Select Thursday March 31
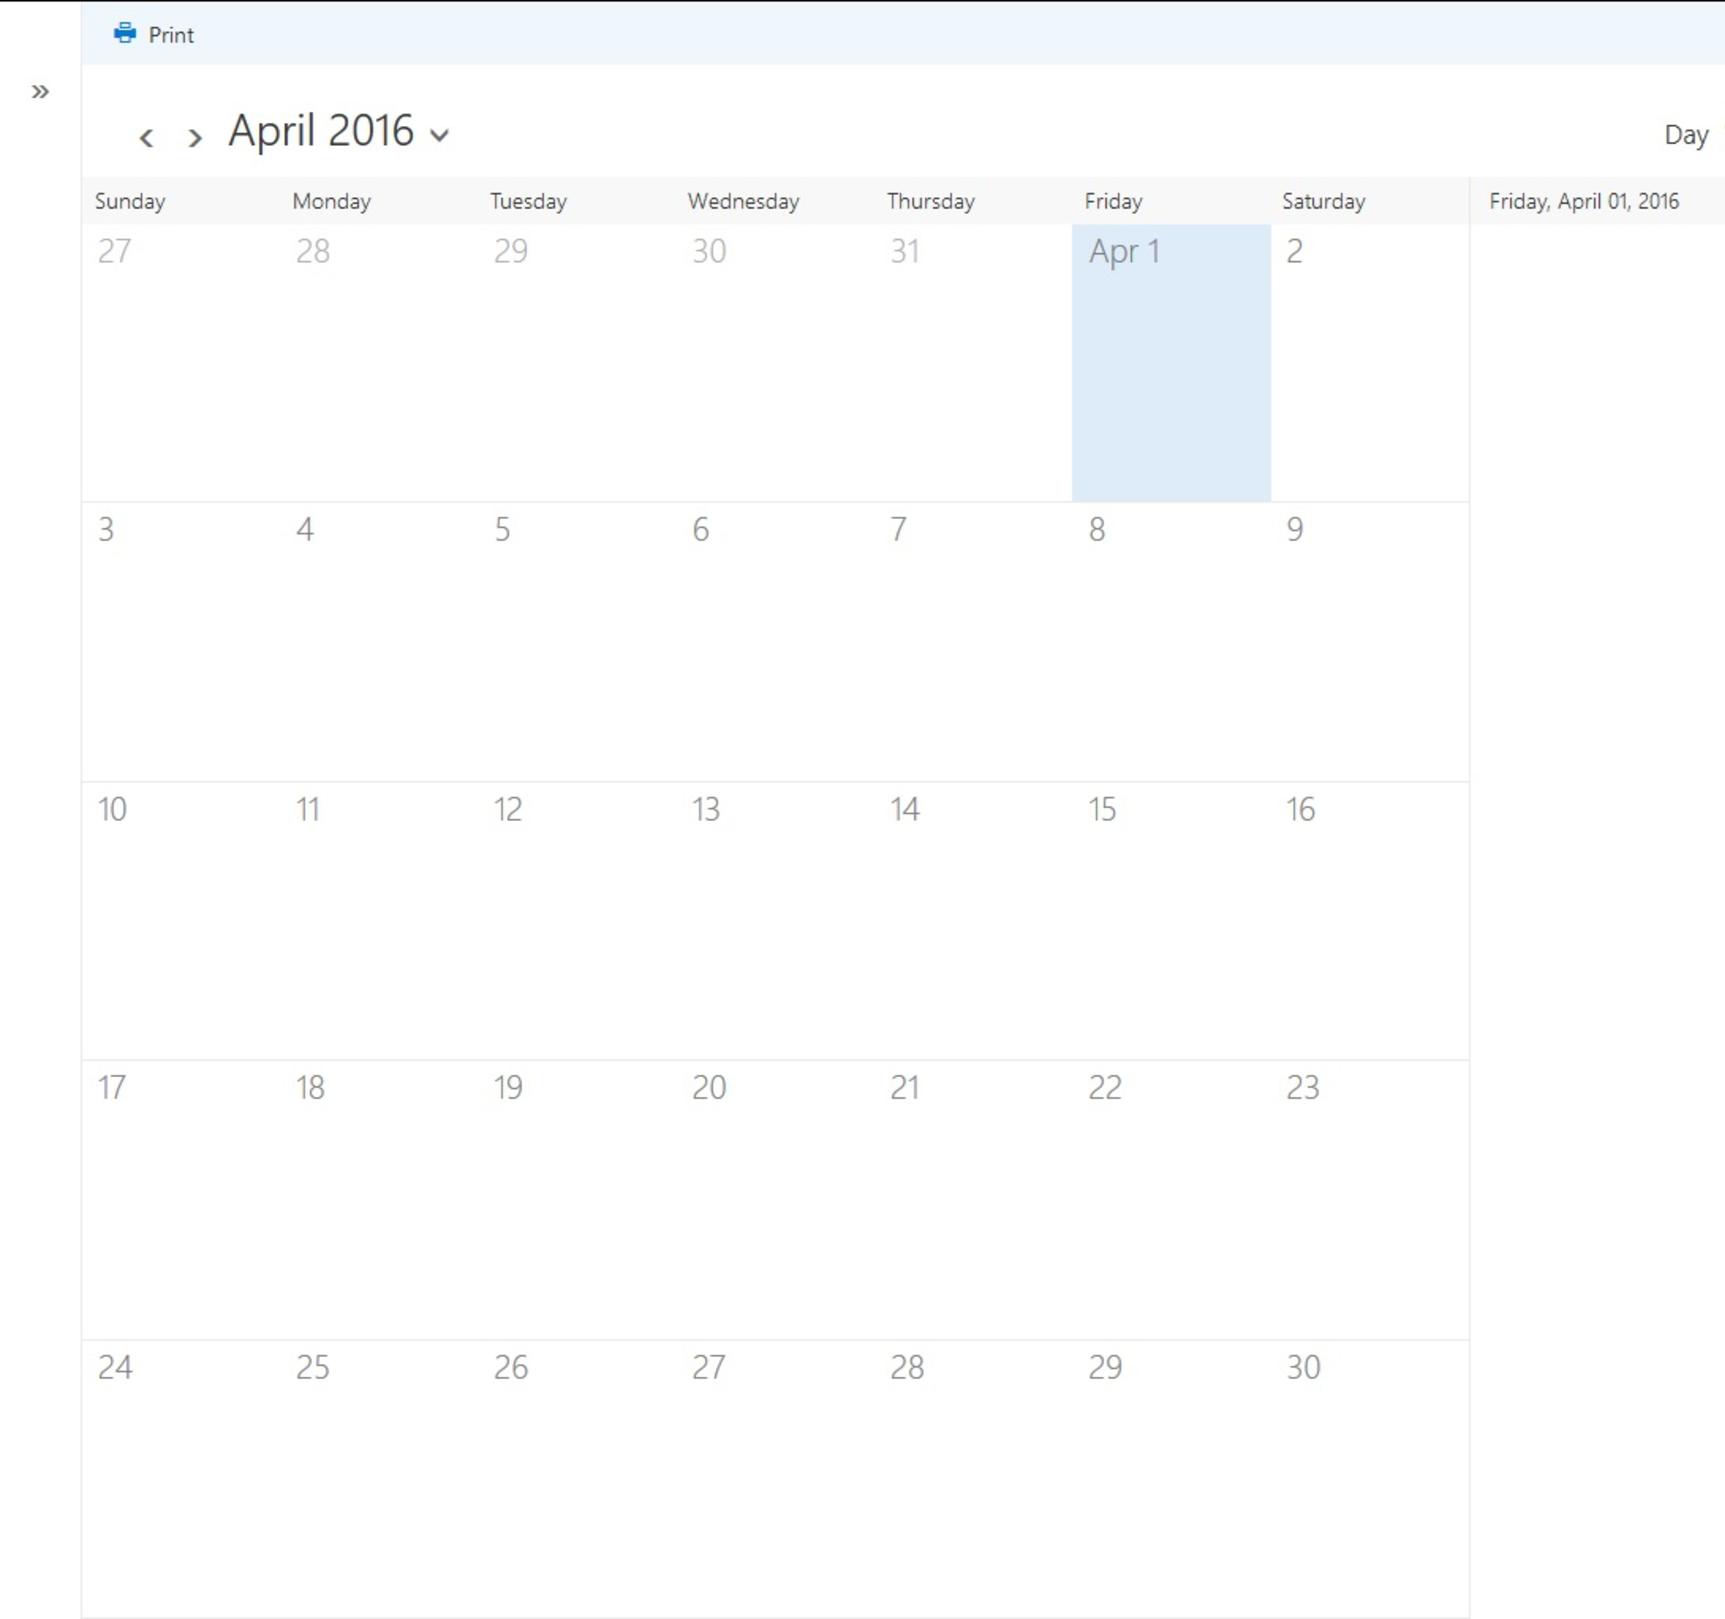 972,362
